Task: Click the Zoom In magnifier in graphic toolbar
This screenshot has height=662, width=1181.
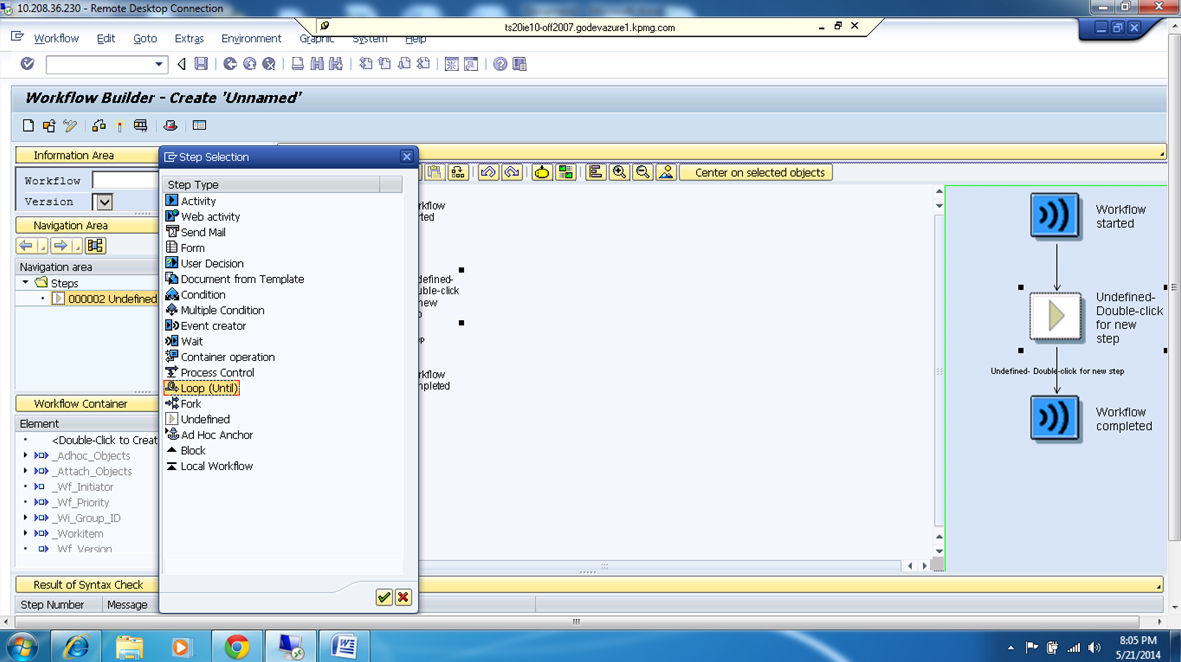Action: [620, 172]
